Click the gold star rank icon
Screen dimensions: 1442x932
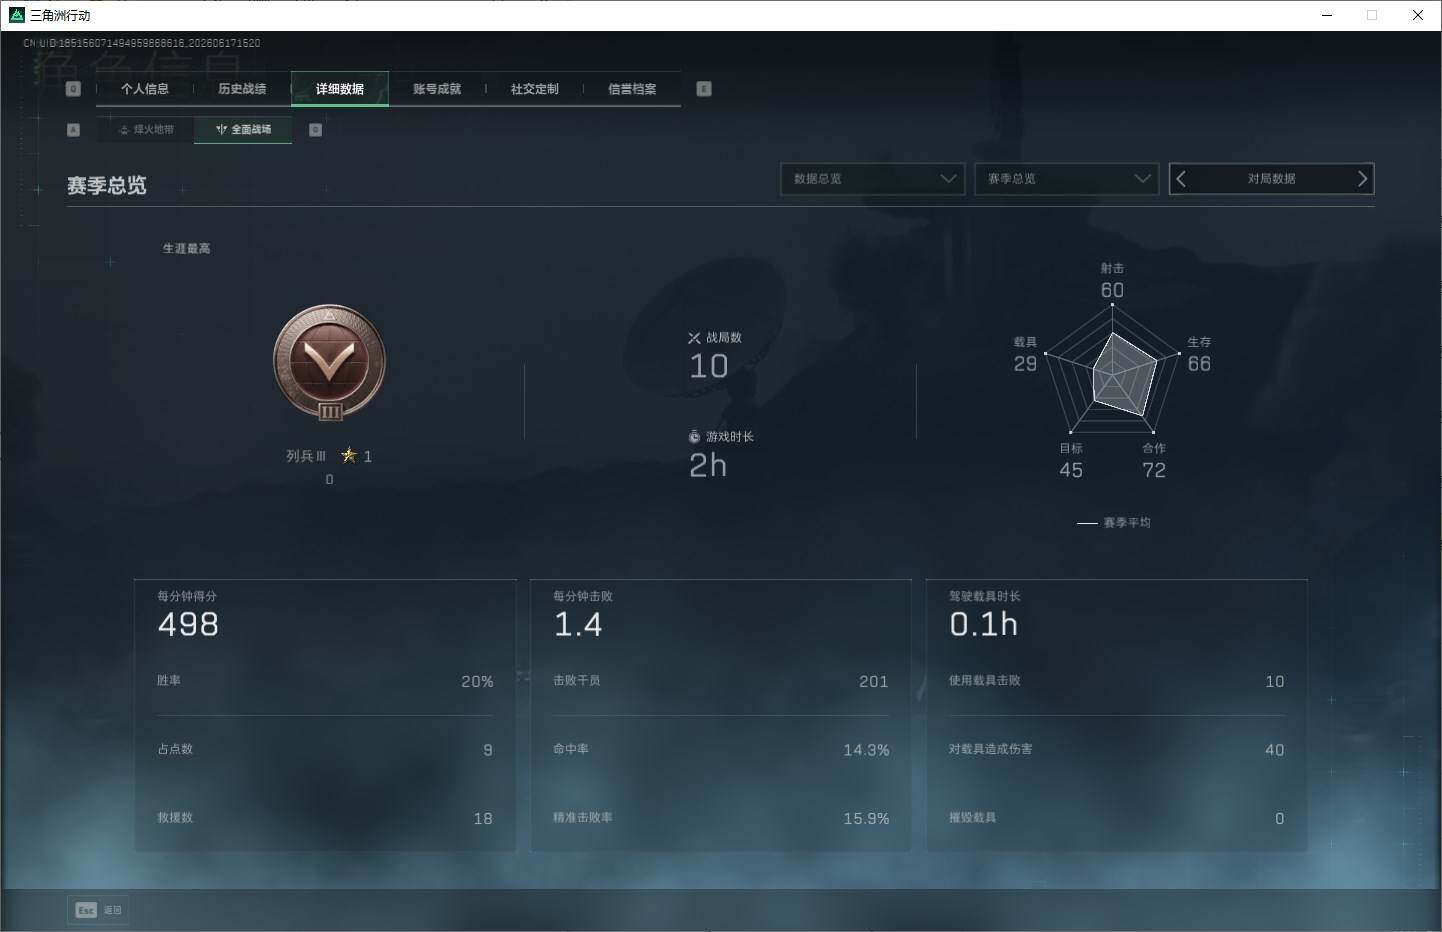click(x=349, y=455)
